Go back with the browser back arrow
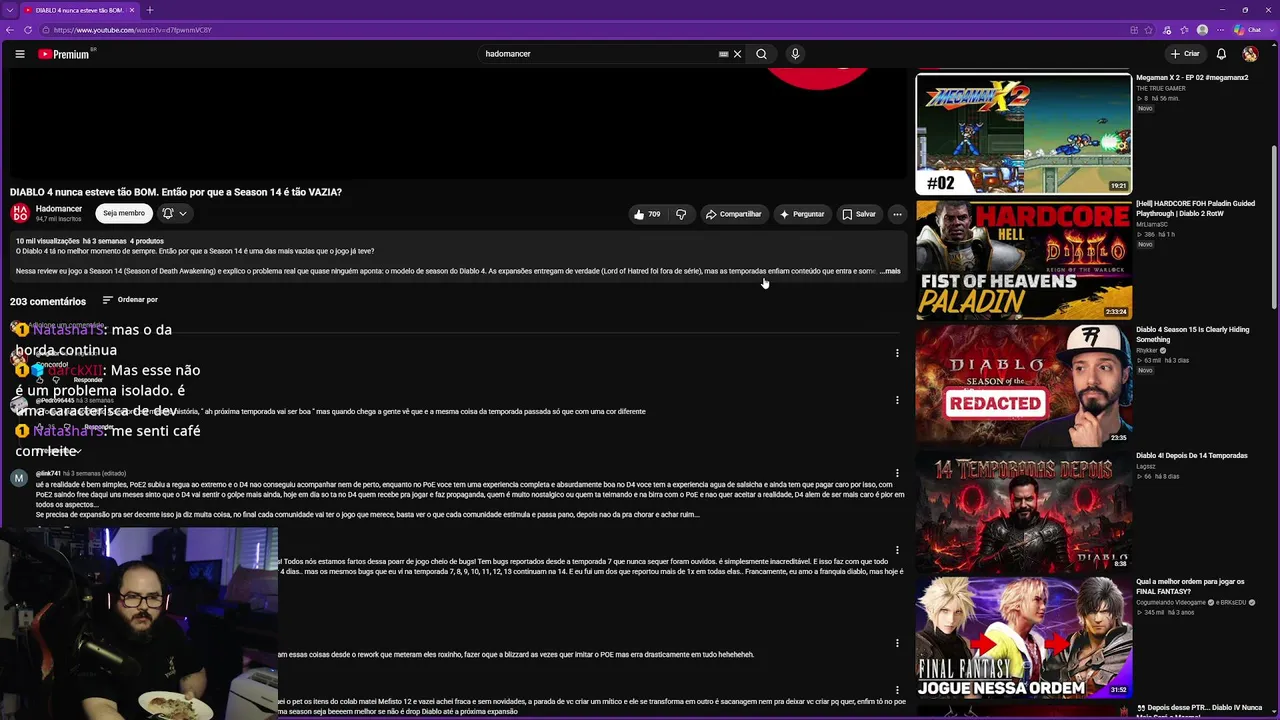 (10, 30)
